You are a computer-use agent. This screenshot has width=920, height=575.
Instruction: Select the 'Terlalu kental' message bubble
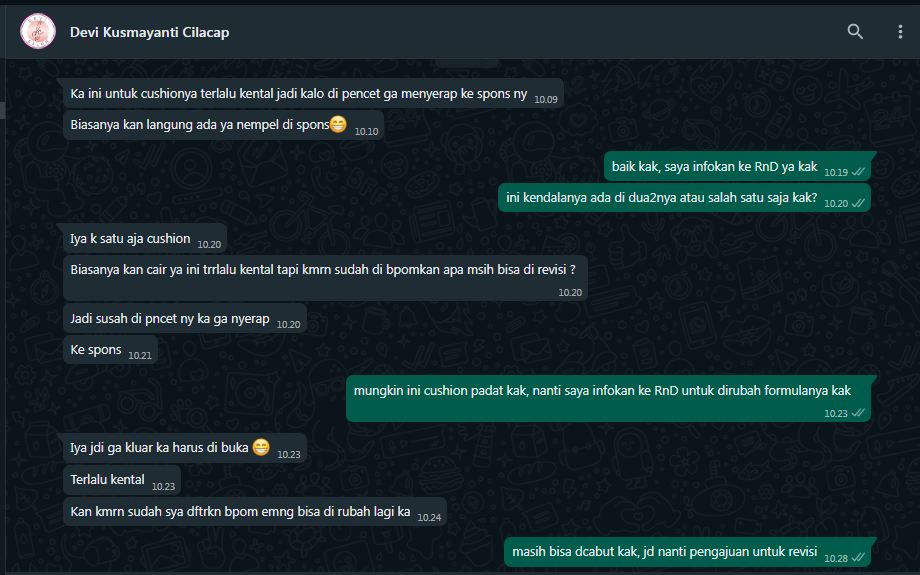coord(122,480)
